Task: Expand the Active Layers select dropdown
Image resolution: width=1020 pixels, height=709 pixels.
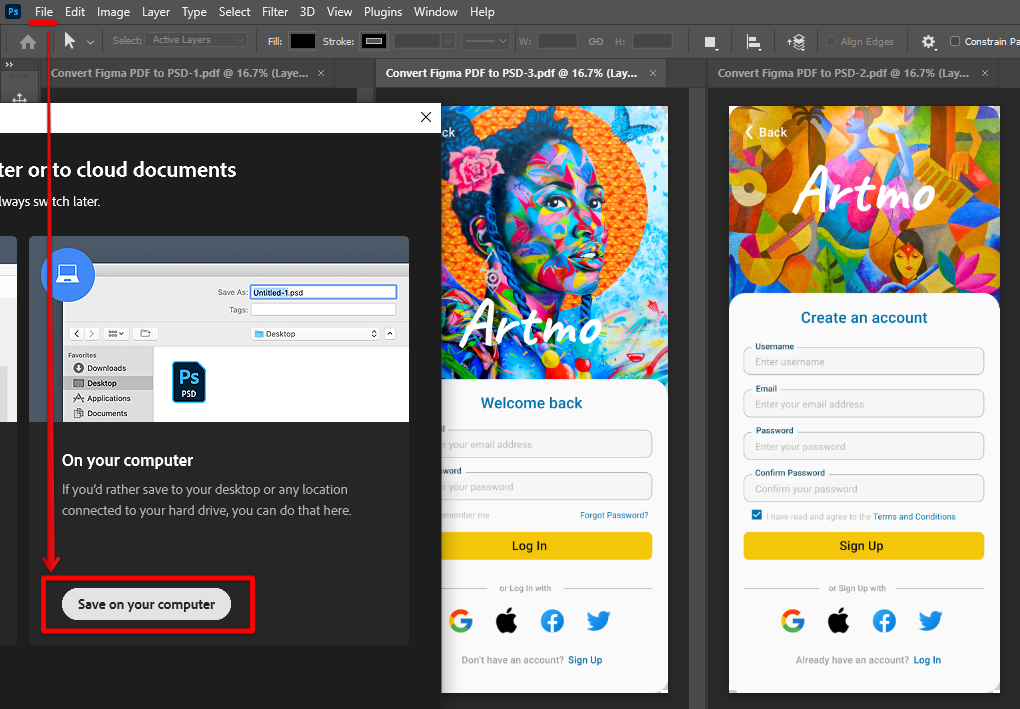Action: tap(198, 41)
